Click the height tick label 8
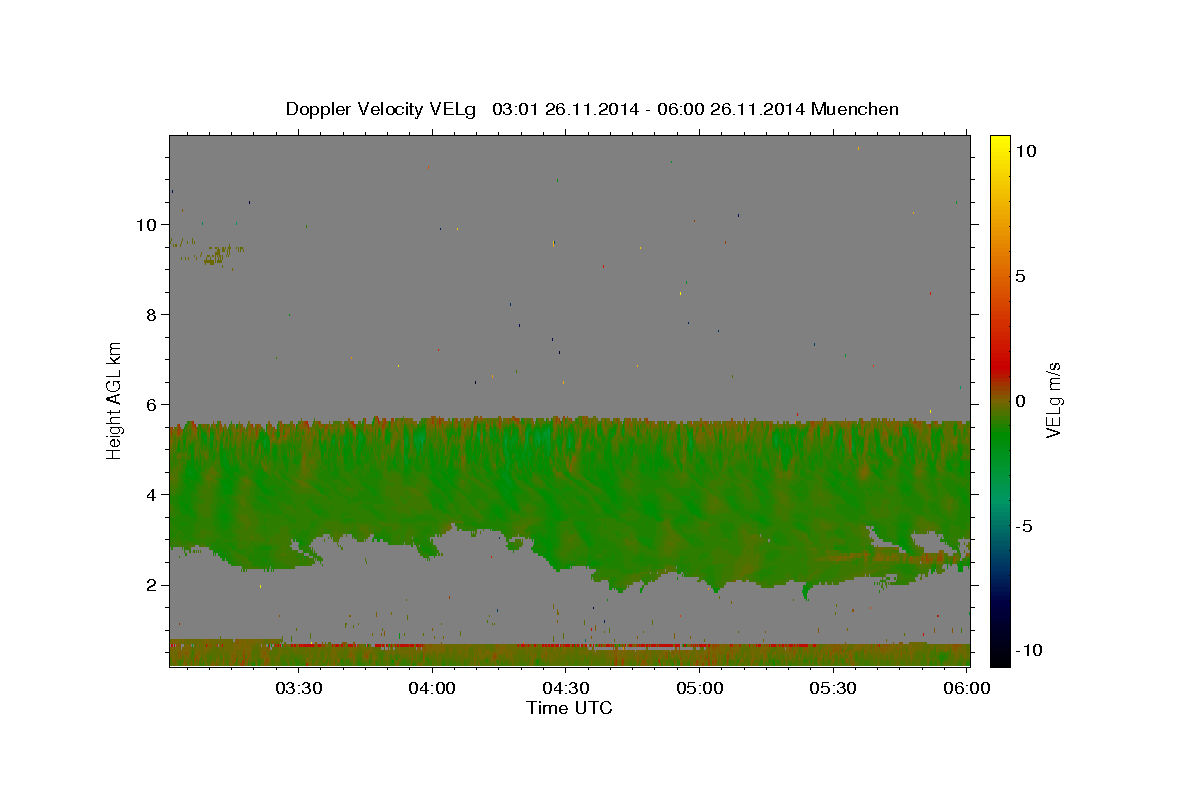This screenshot has width=1200, height=800. 152,315
